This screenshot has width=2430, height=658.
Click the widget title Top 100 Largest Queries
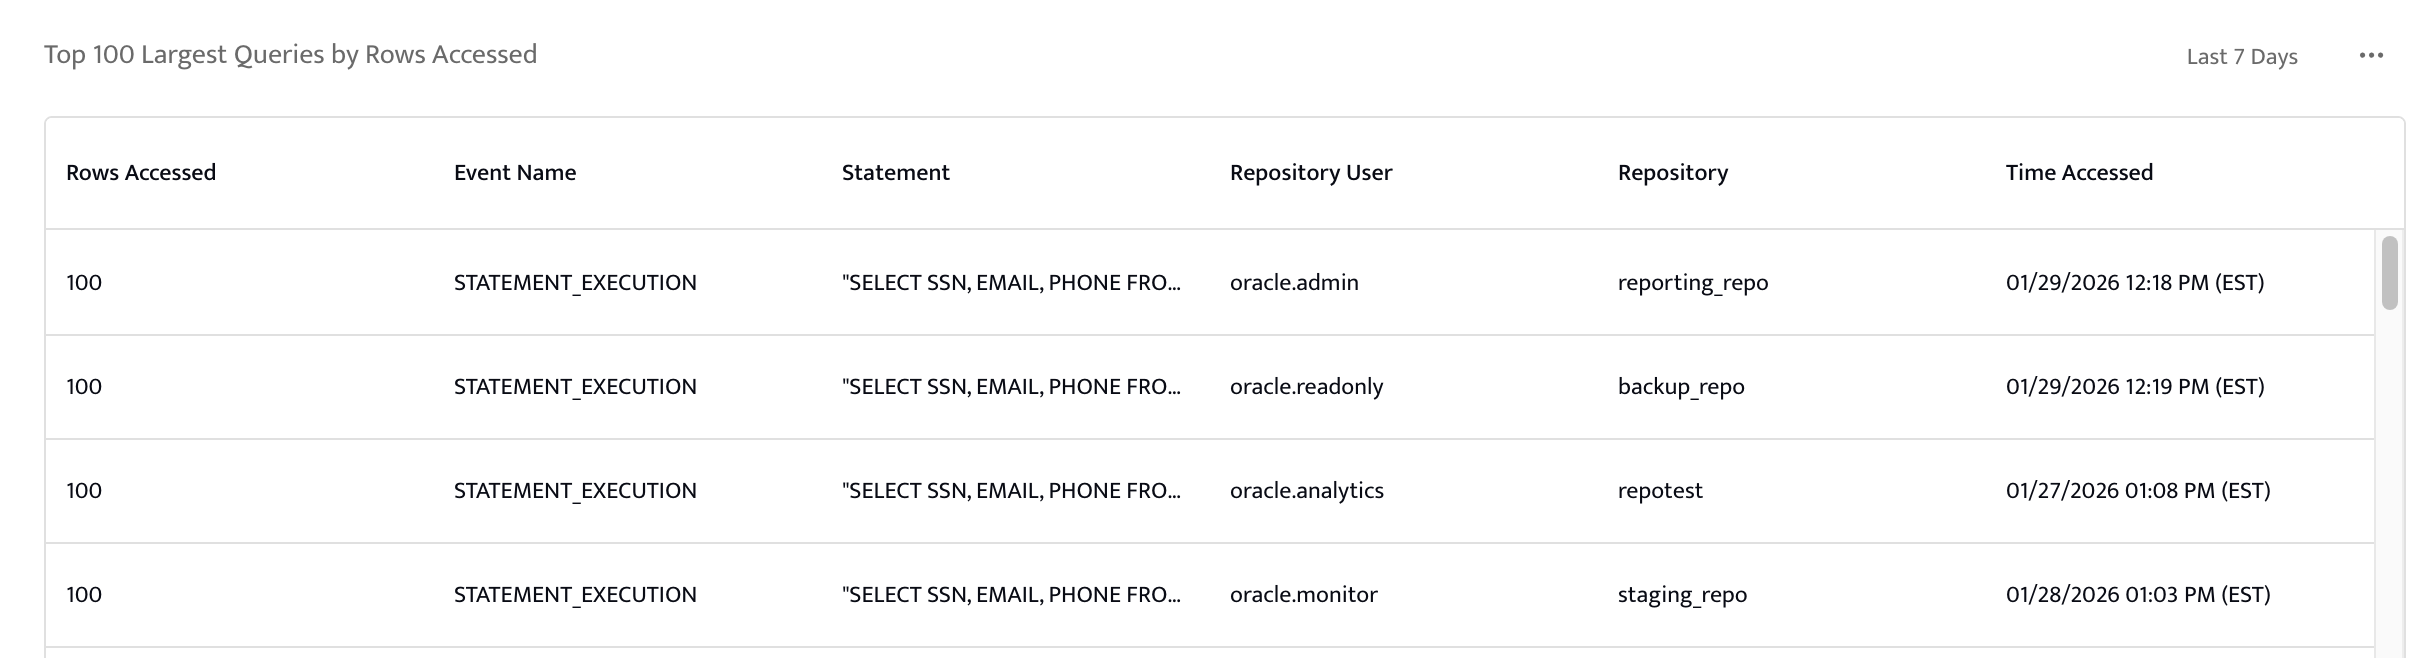click(290, 55)
